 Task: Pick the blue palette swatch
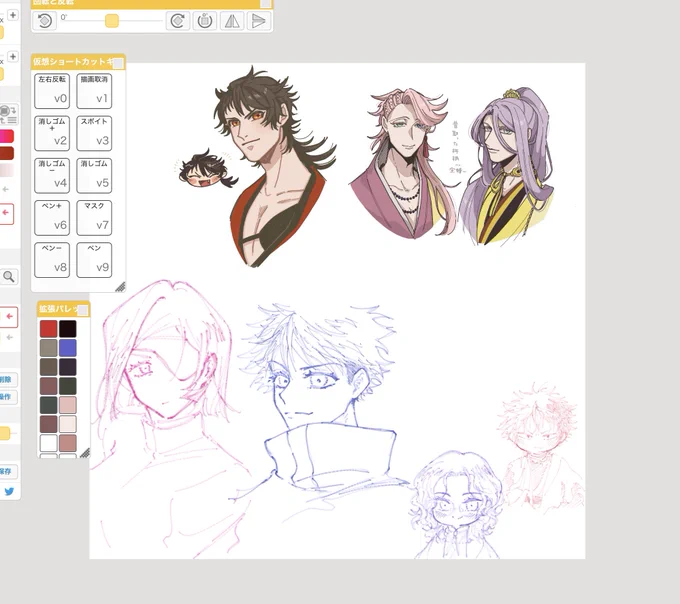(x=68, y=348)
